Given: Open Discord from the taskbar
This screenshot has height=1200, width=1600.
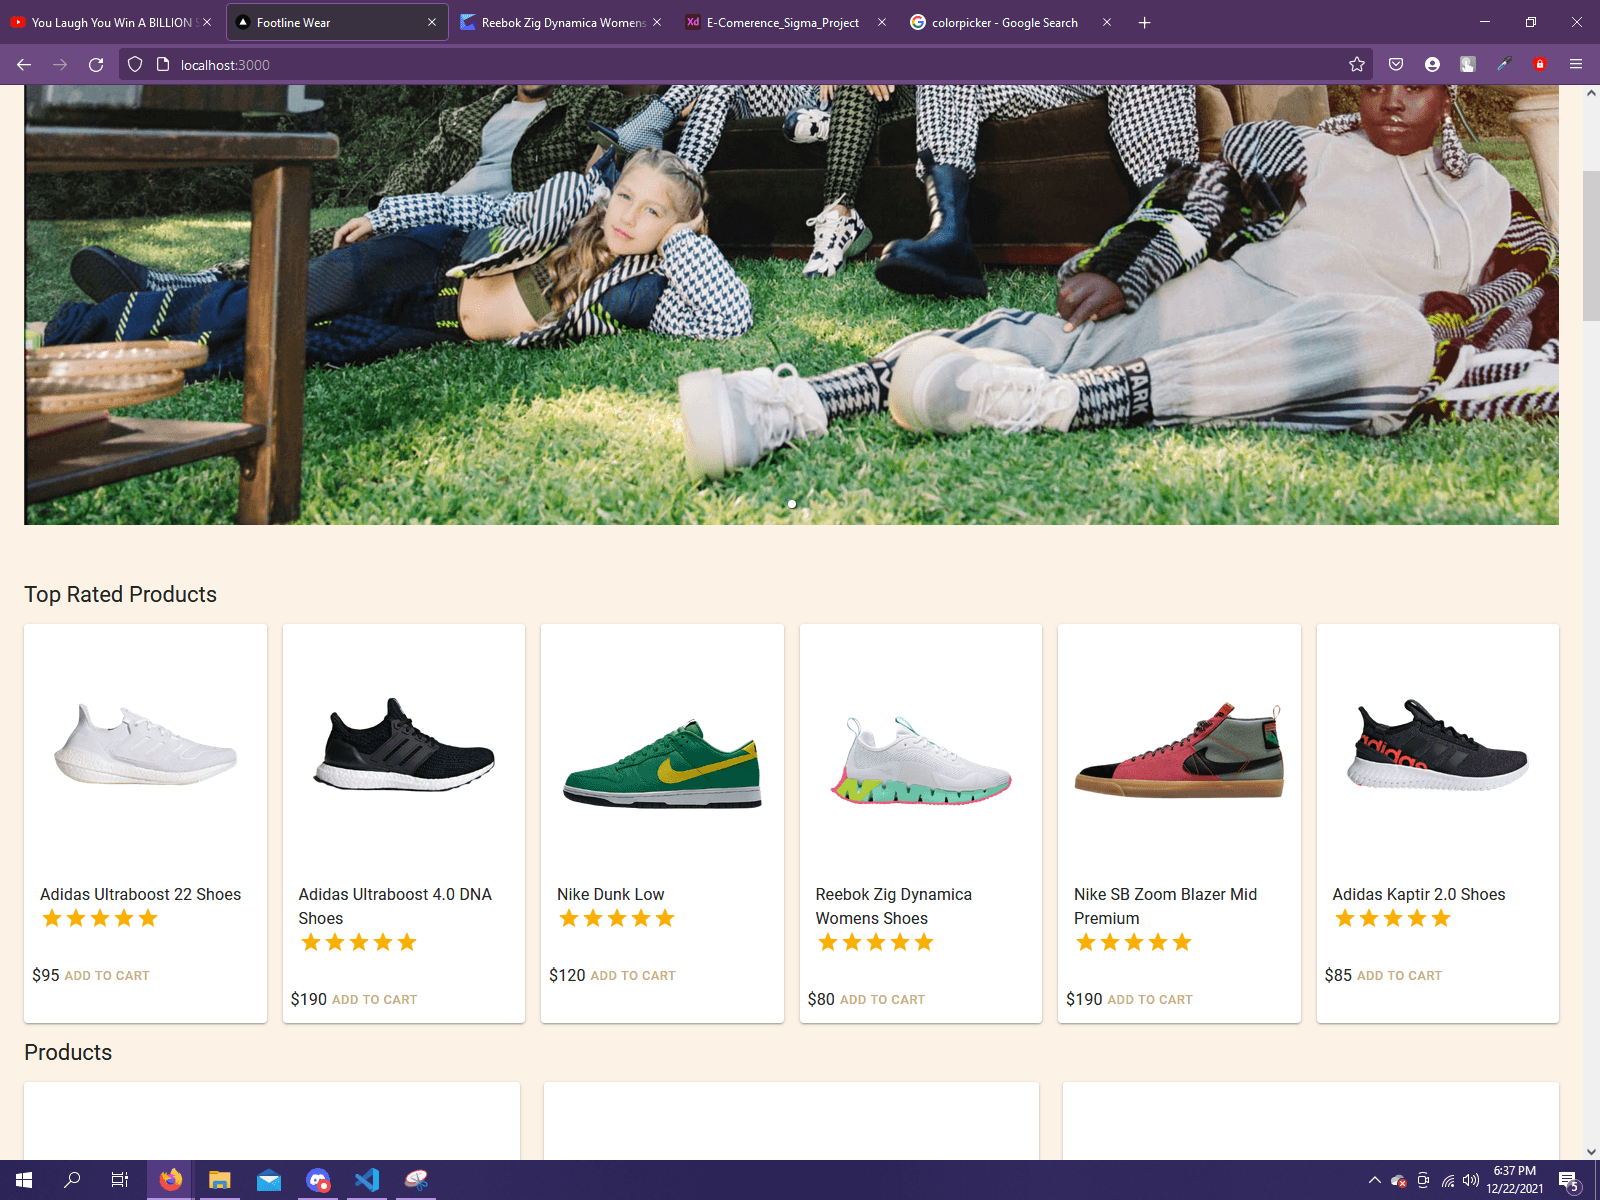Looking at the screenshot, I should 318,1180.
